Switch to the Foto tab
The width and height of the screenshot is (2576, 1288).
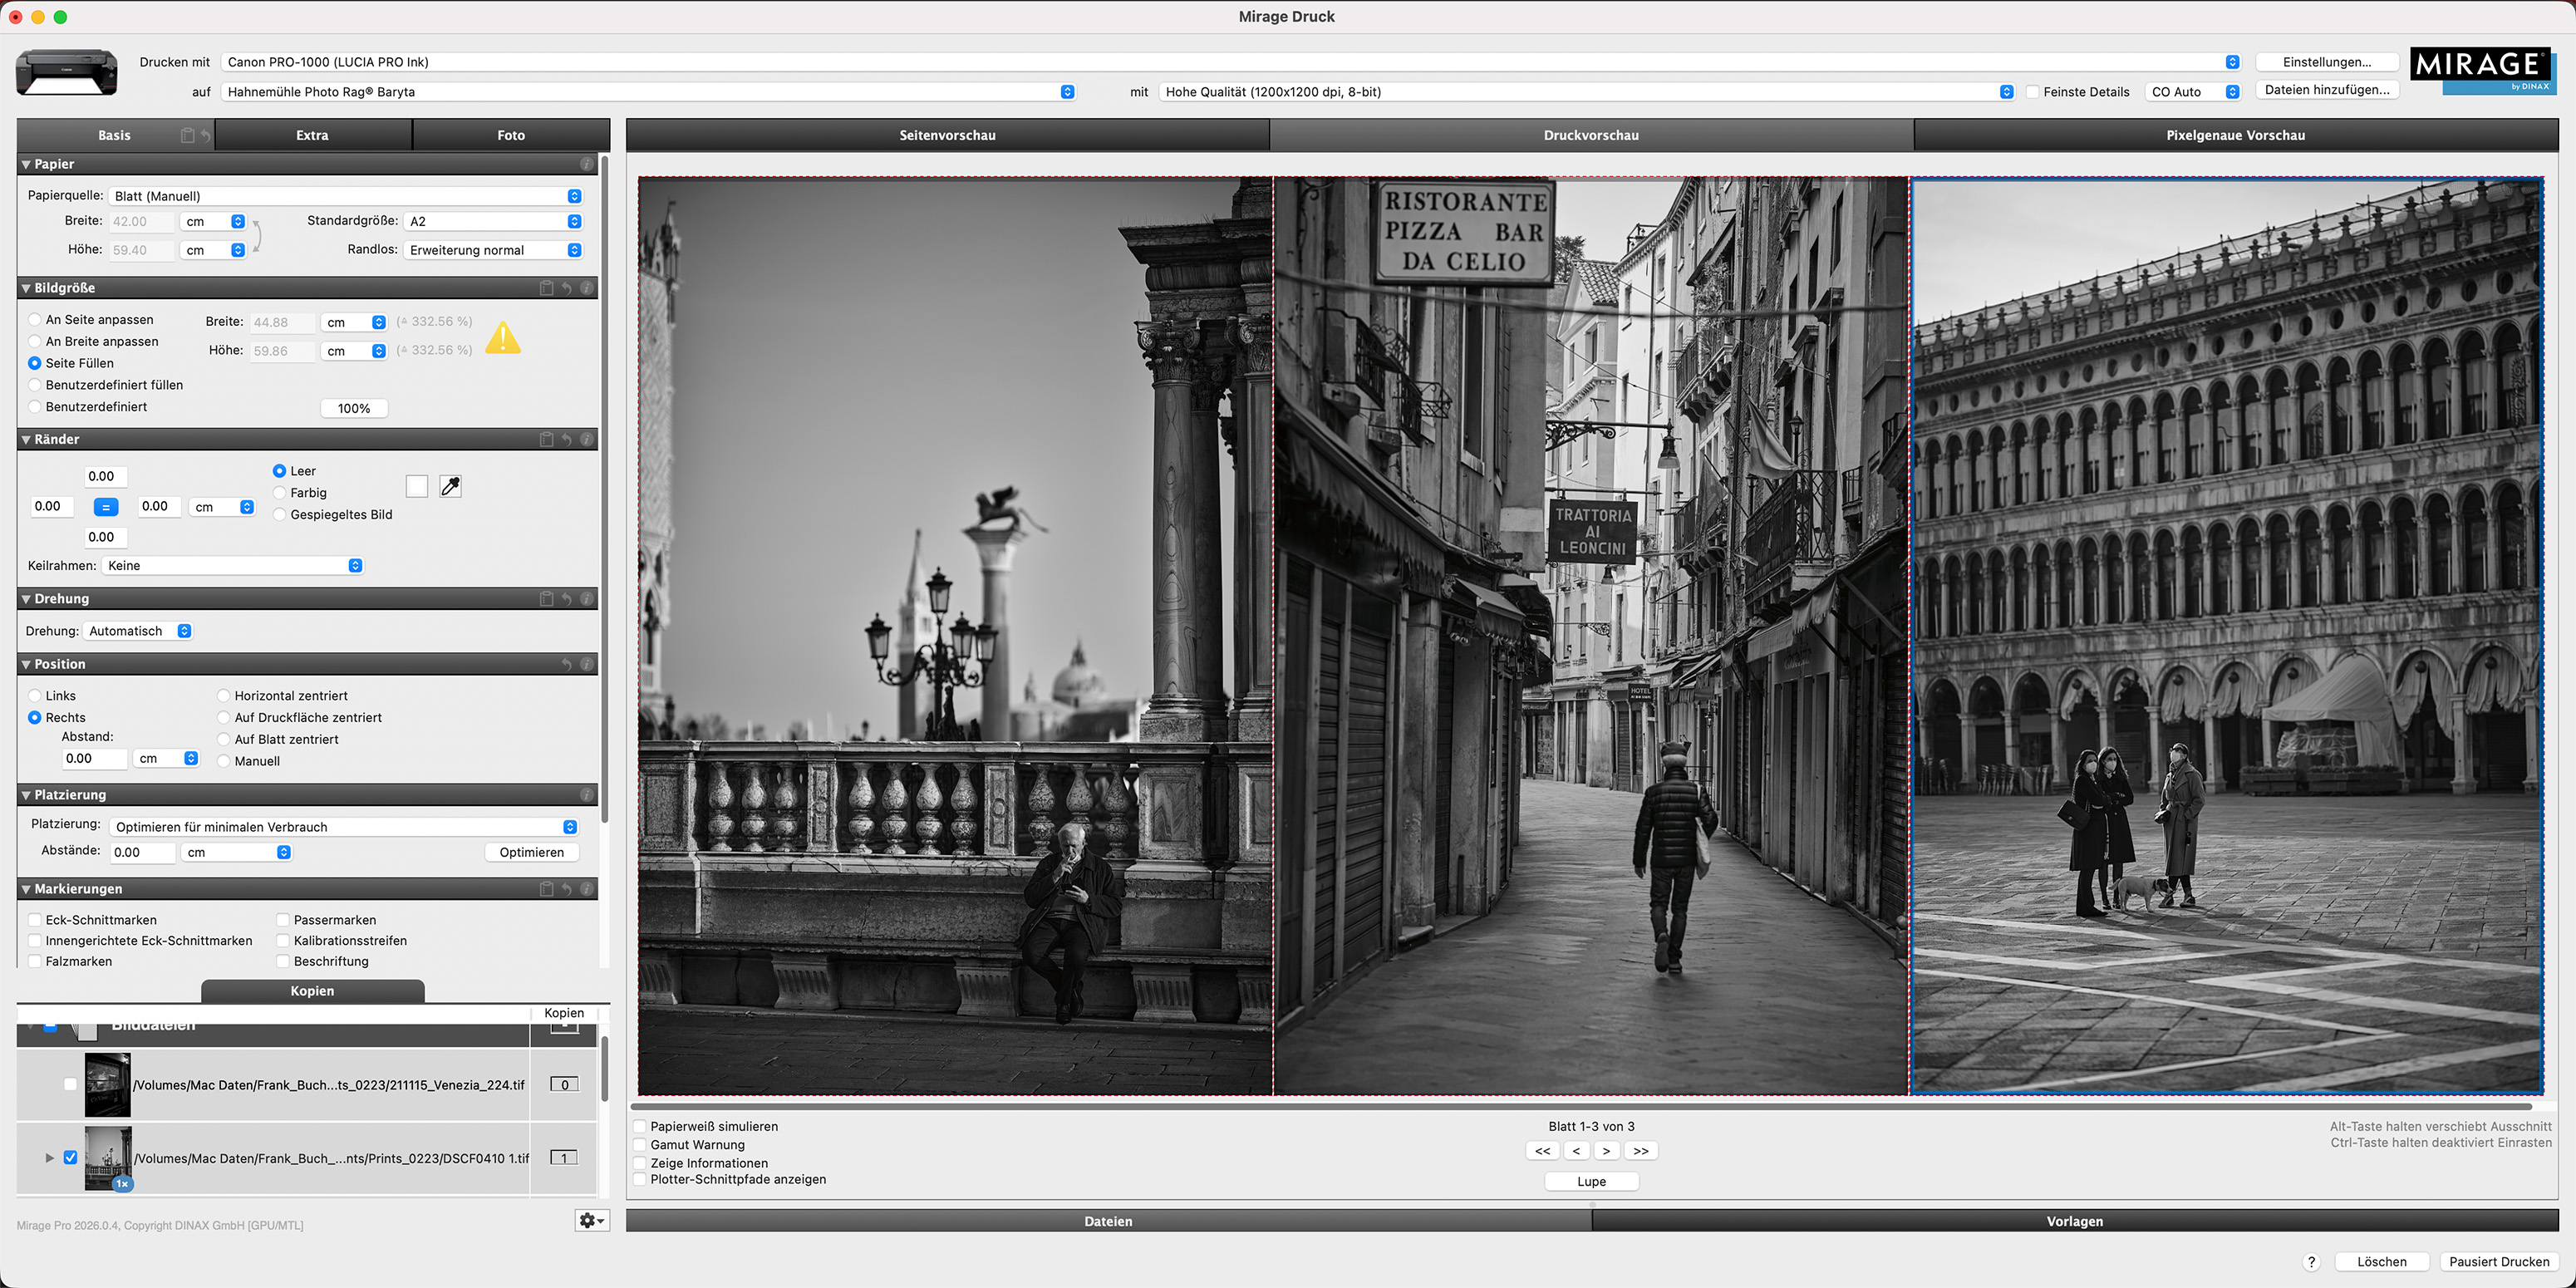pyautogui.click(x=511, y=135)
